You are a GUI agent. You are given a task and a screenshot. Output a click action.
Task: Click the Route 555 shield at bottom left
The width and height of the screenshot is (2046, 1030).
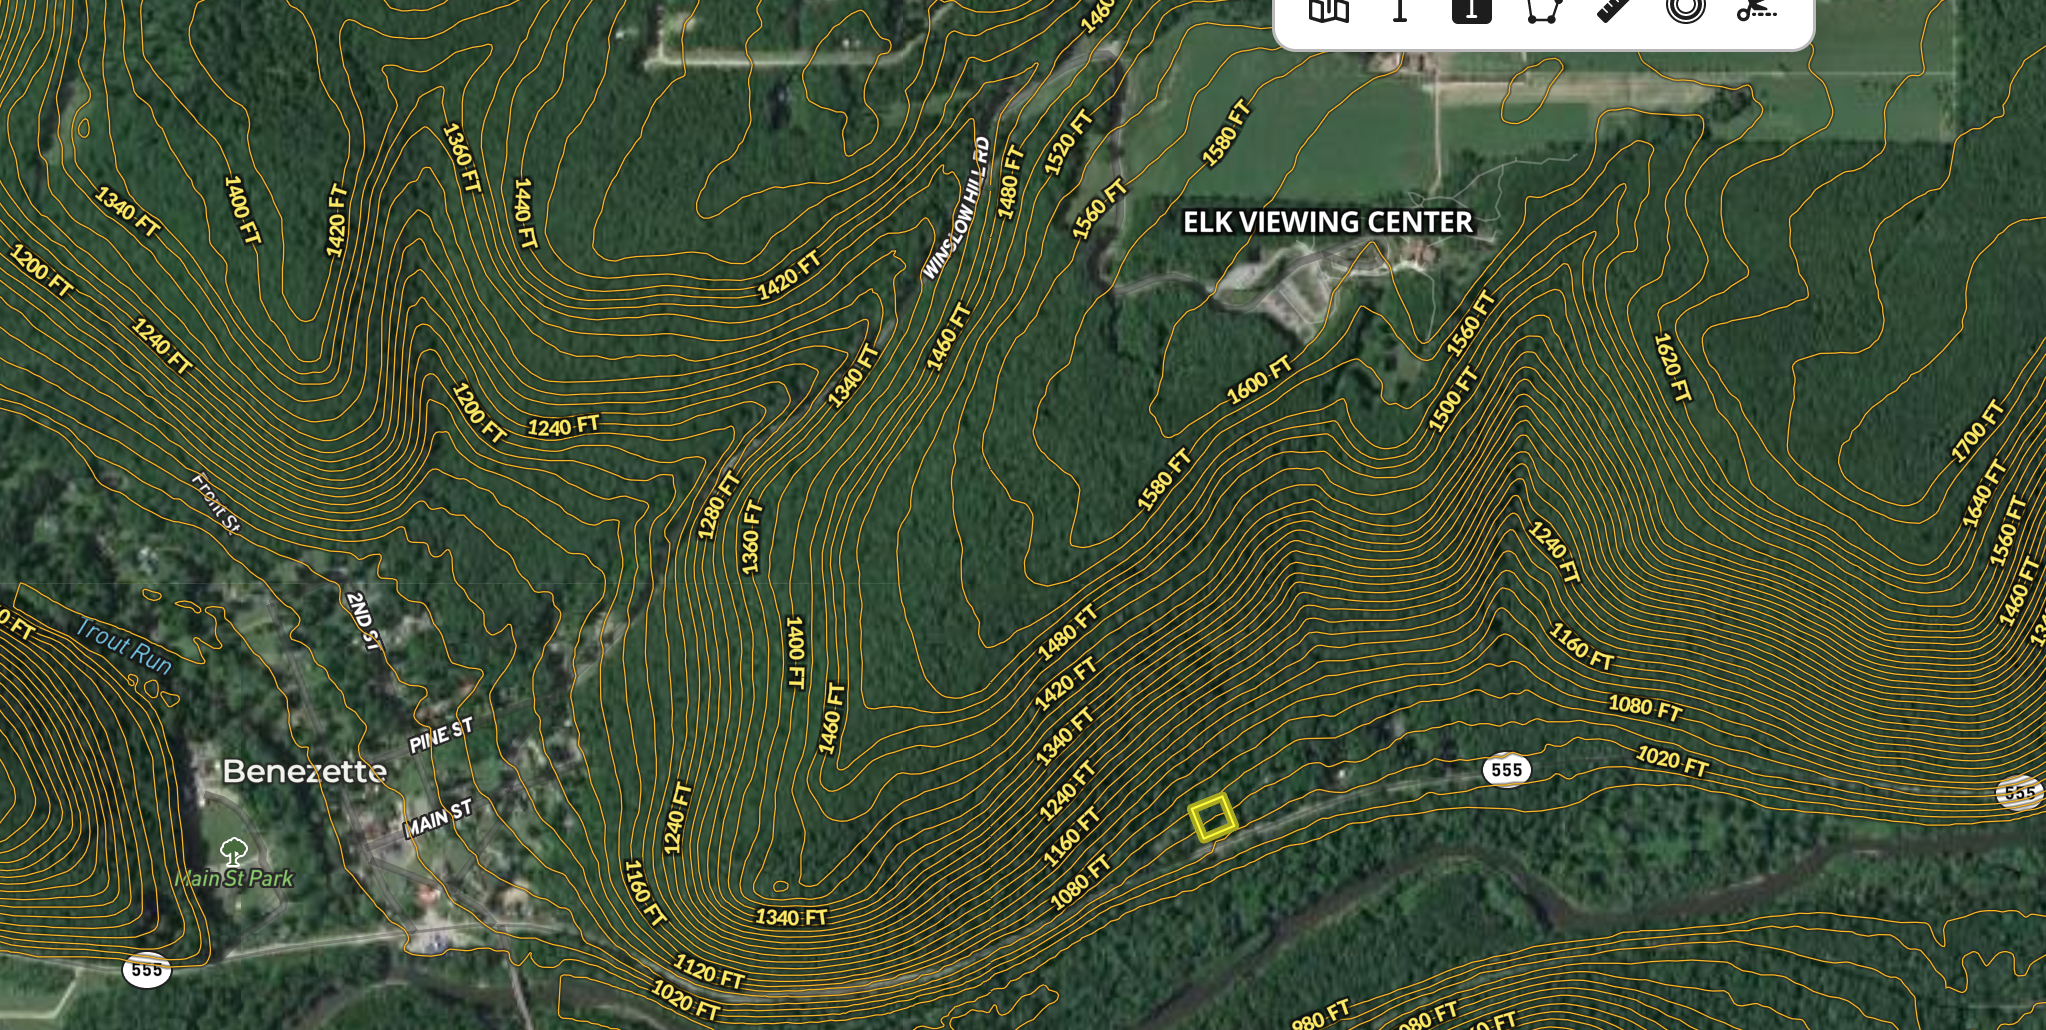(146, 969)
